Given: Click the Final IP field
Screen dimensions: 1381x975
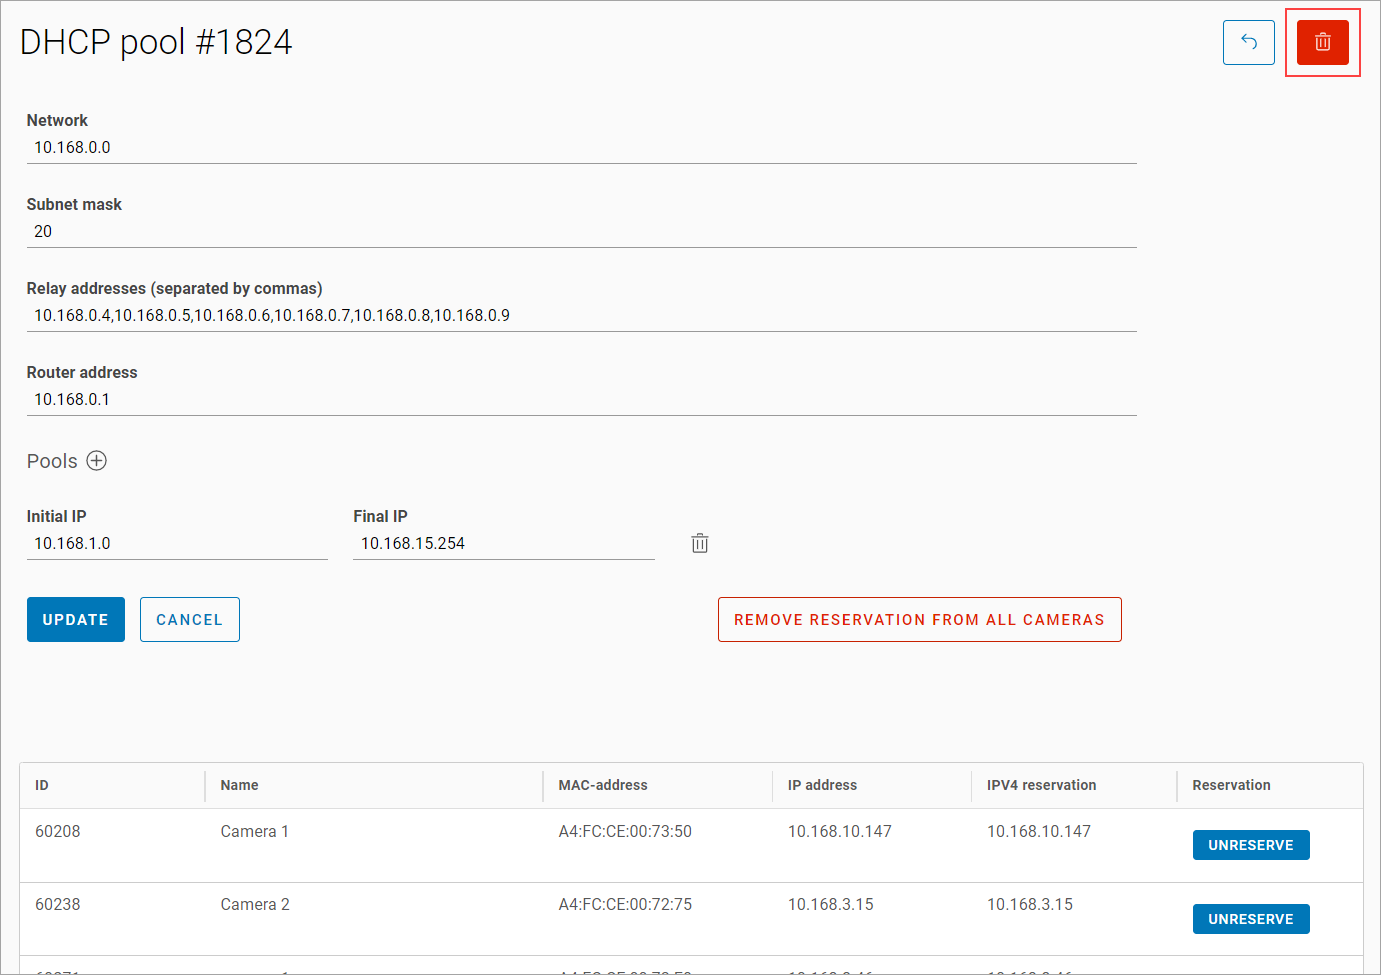Looking at the screenshot, I should (503, 544).
